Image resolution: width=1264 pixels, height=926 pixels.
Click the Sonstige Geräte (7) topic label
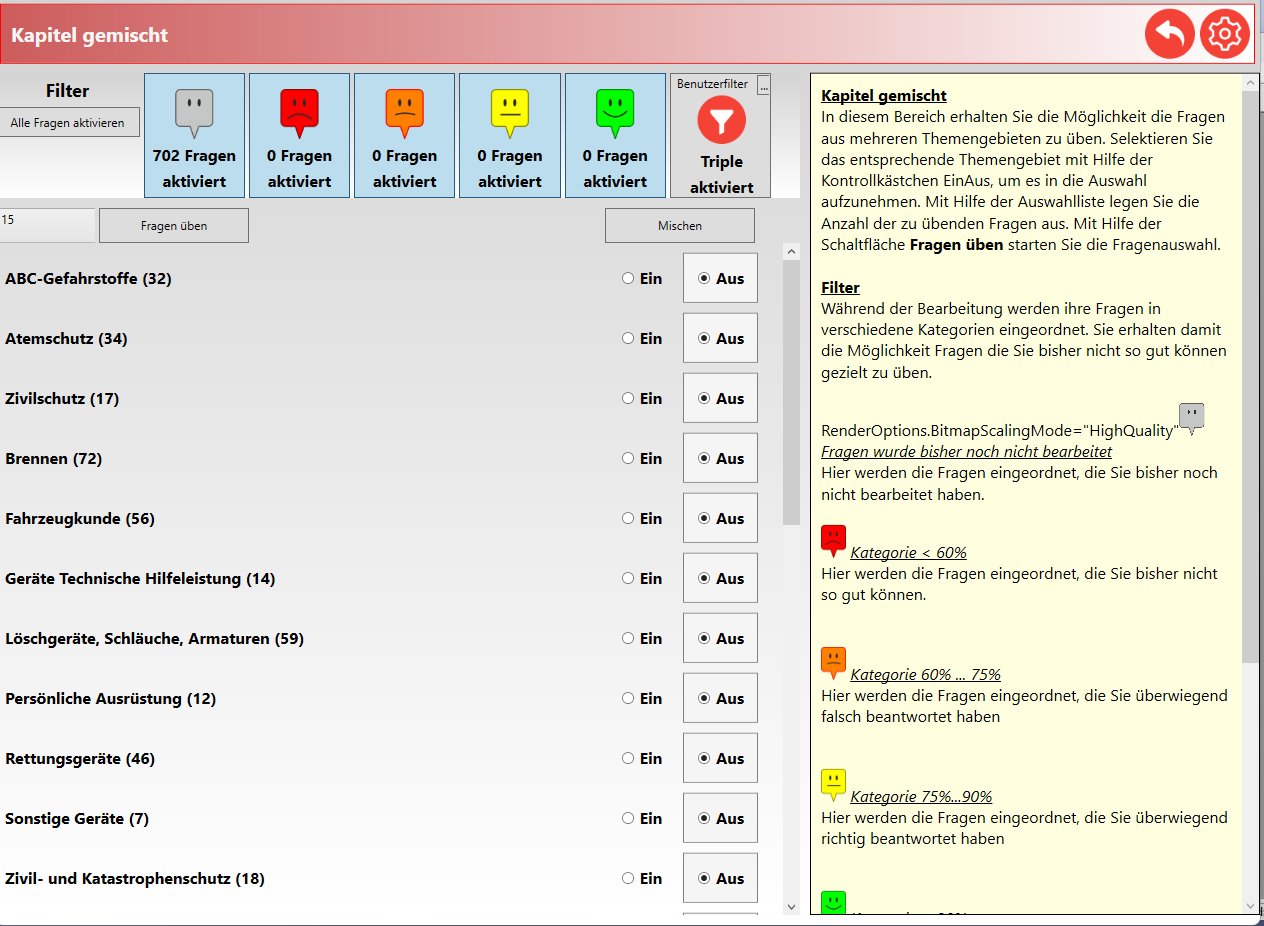pyautogui.click(x=77, y=819)
